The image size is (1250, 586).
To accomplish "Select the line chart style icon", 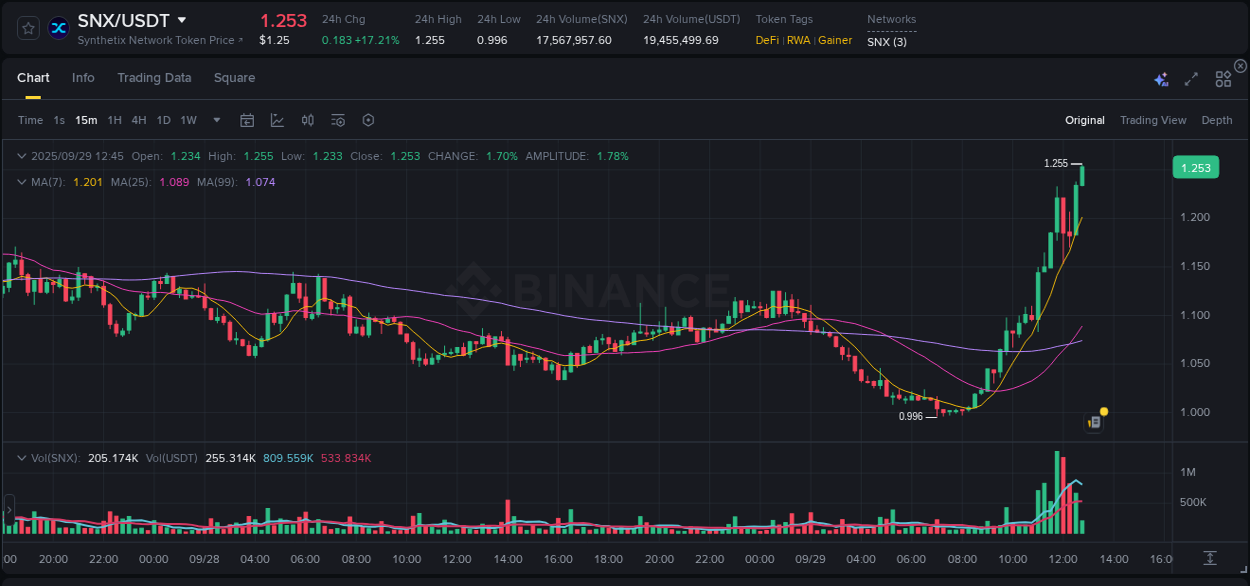I will tap(277, 120).
